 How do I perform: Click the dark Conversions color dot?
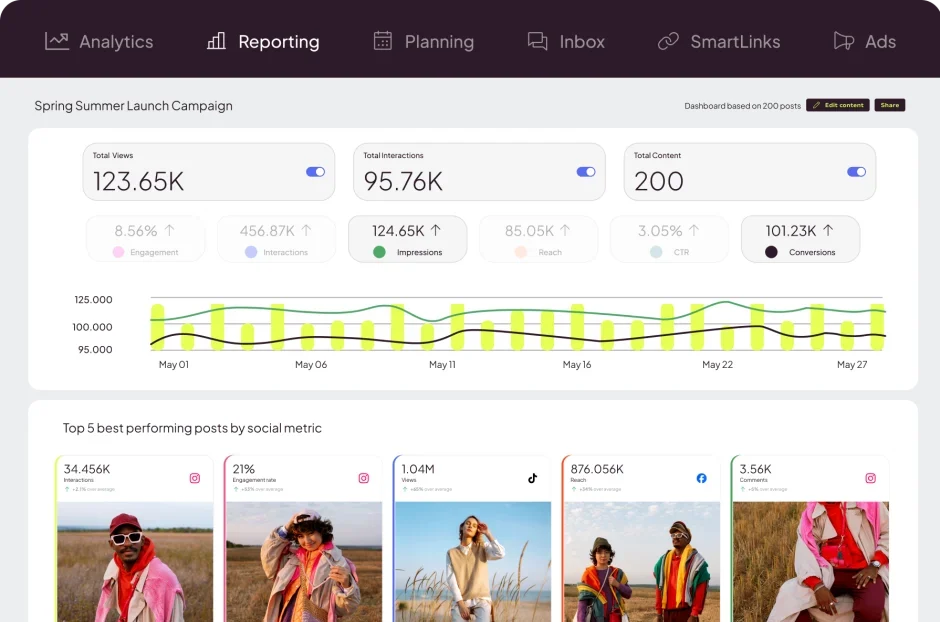click(772, 252)
